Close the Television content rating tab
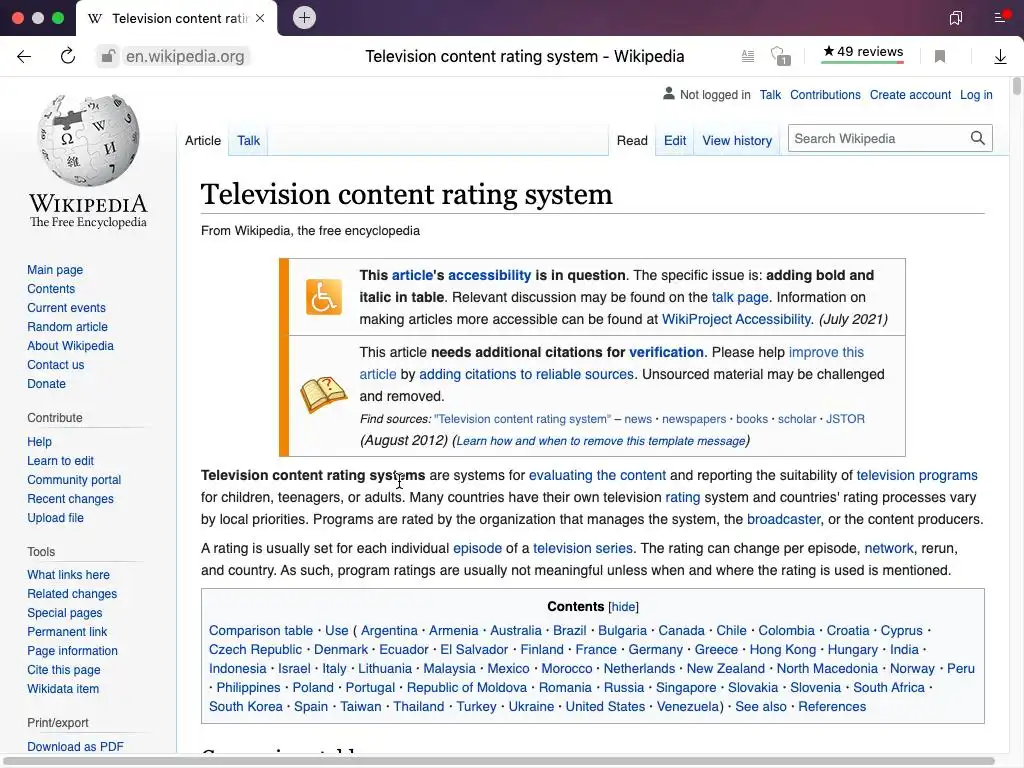This screenshot has height=768, width=1024. (x=260, y=18)
